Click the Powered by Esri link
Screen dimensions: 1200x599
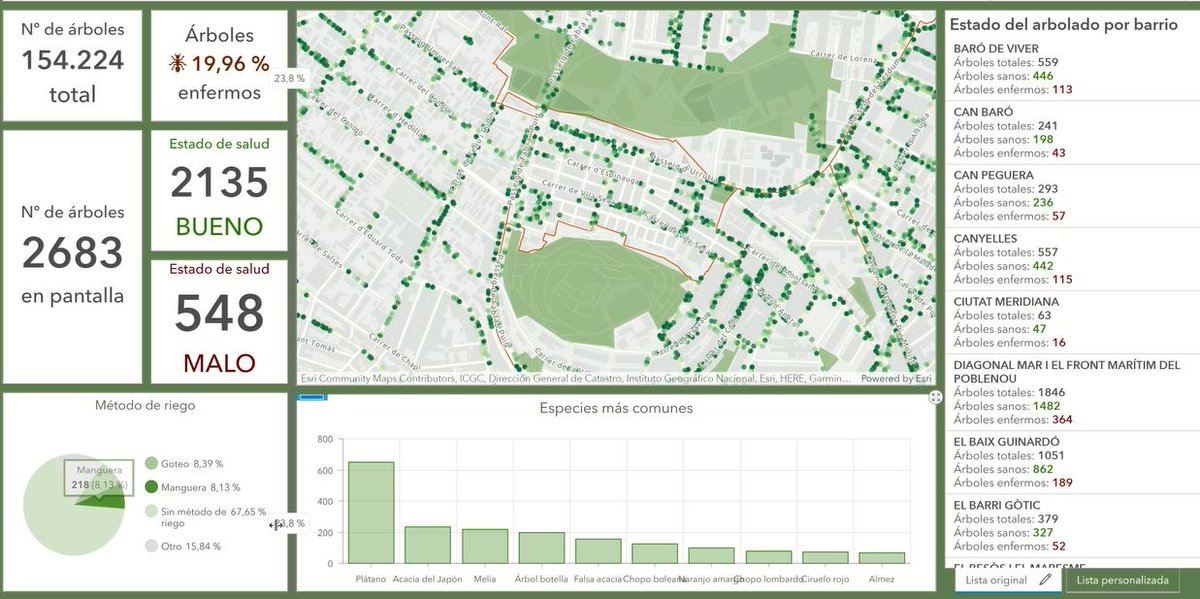click(x=897, y=379)
